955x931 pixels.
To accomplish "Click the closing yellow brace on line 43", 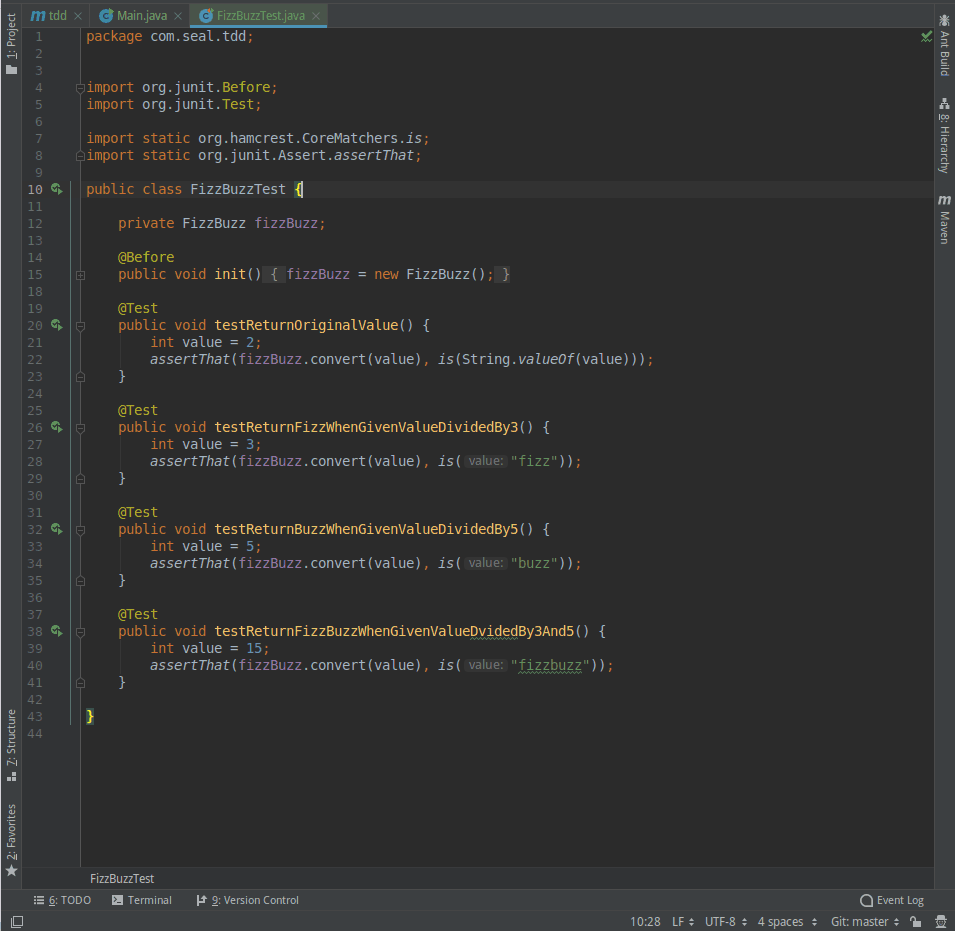I will 90,717.
